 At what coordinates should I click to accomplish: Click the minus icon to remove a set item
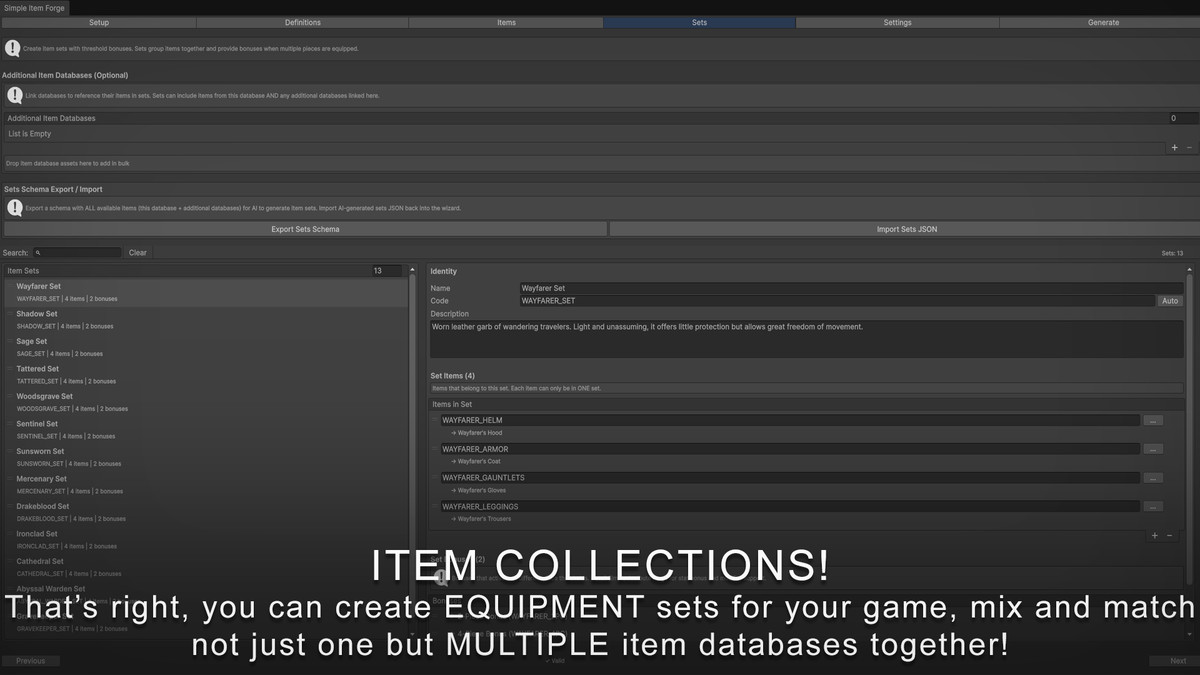(1169, 535)
